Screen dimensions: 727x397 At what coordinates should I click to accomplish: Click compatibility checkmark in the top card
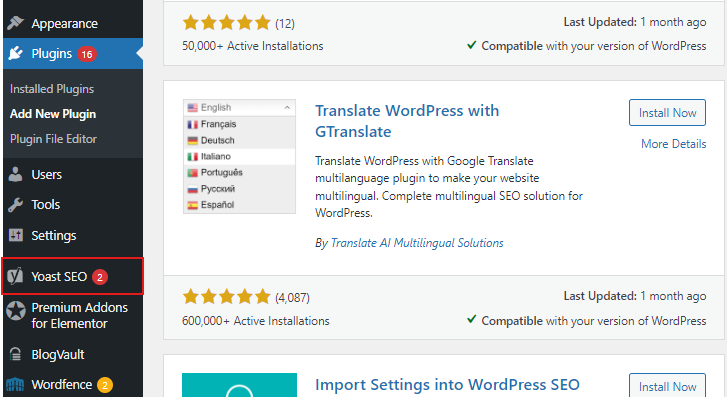(x=472, y=45)
